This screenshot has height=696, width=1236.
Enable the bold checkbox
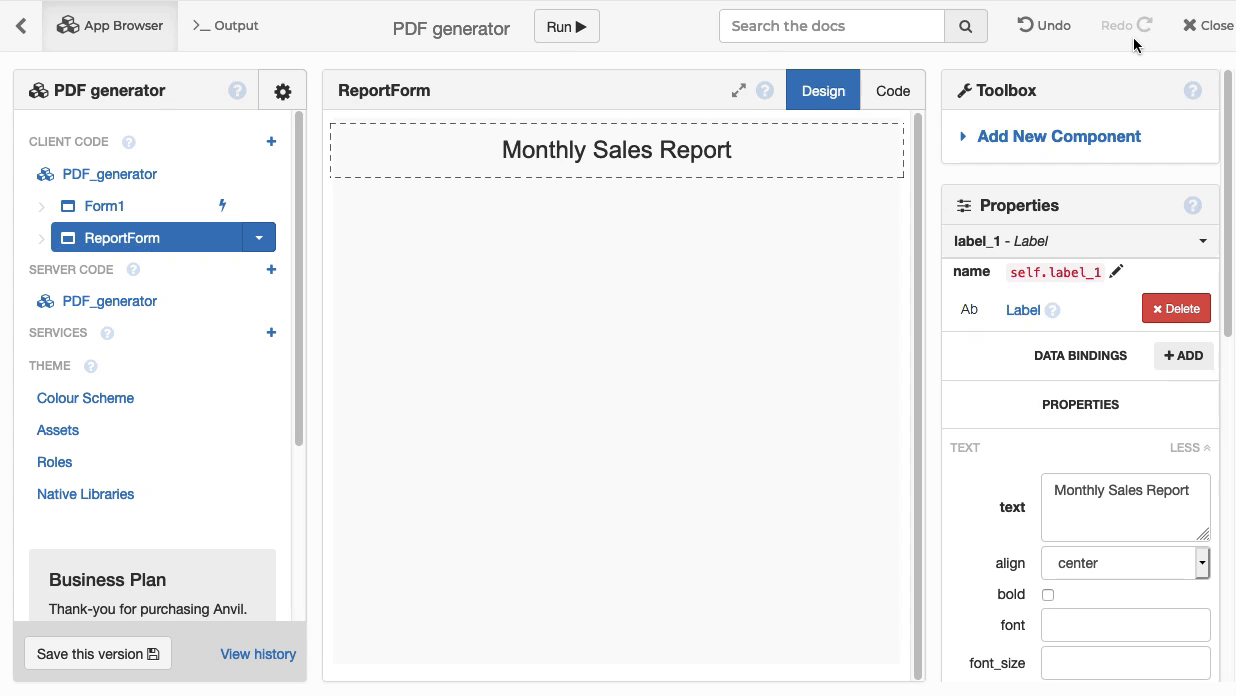1048,595
